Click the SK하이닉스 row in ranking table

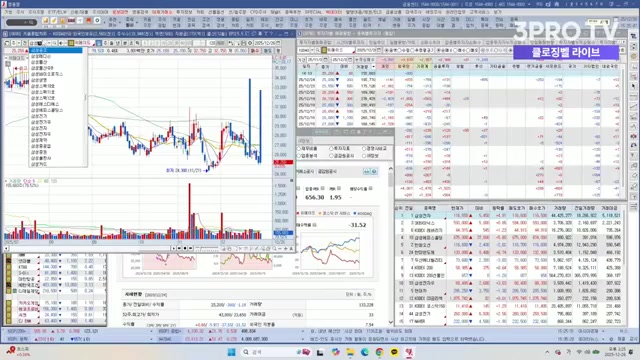(509, 223)
